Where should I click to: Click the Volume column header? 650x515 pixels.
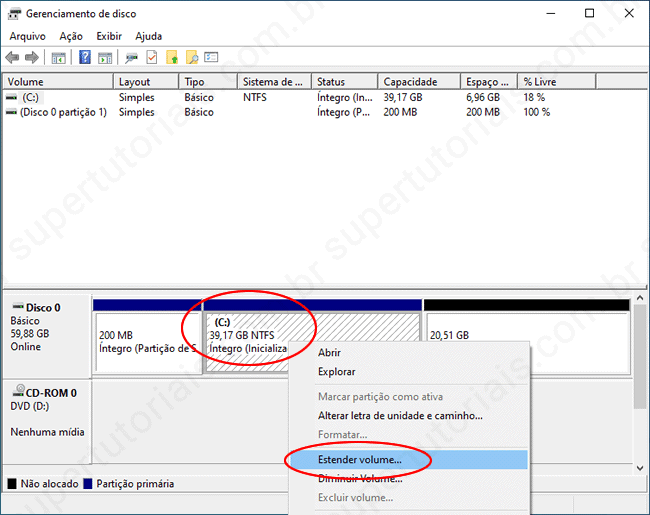[58, 82]
